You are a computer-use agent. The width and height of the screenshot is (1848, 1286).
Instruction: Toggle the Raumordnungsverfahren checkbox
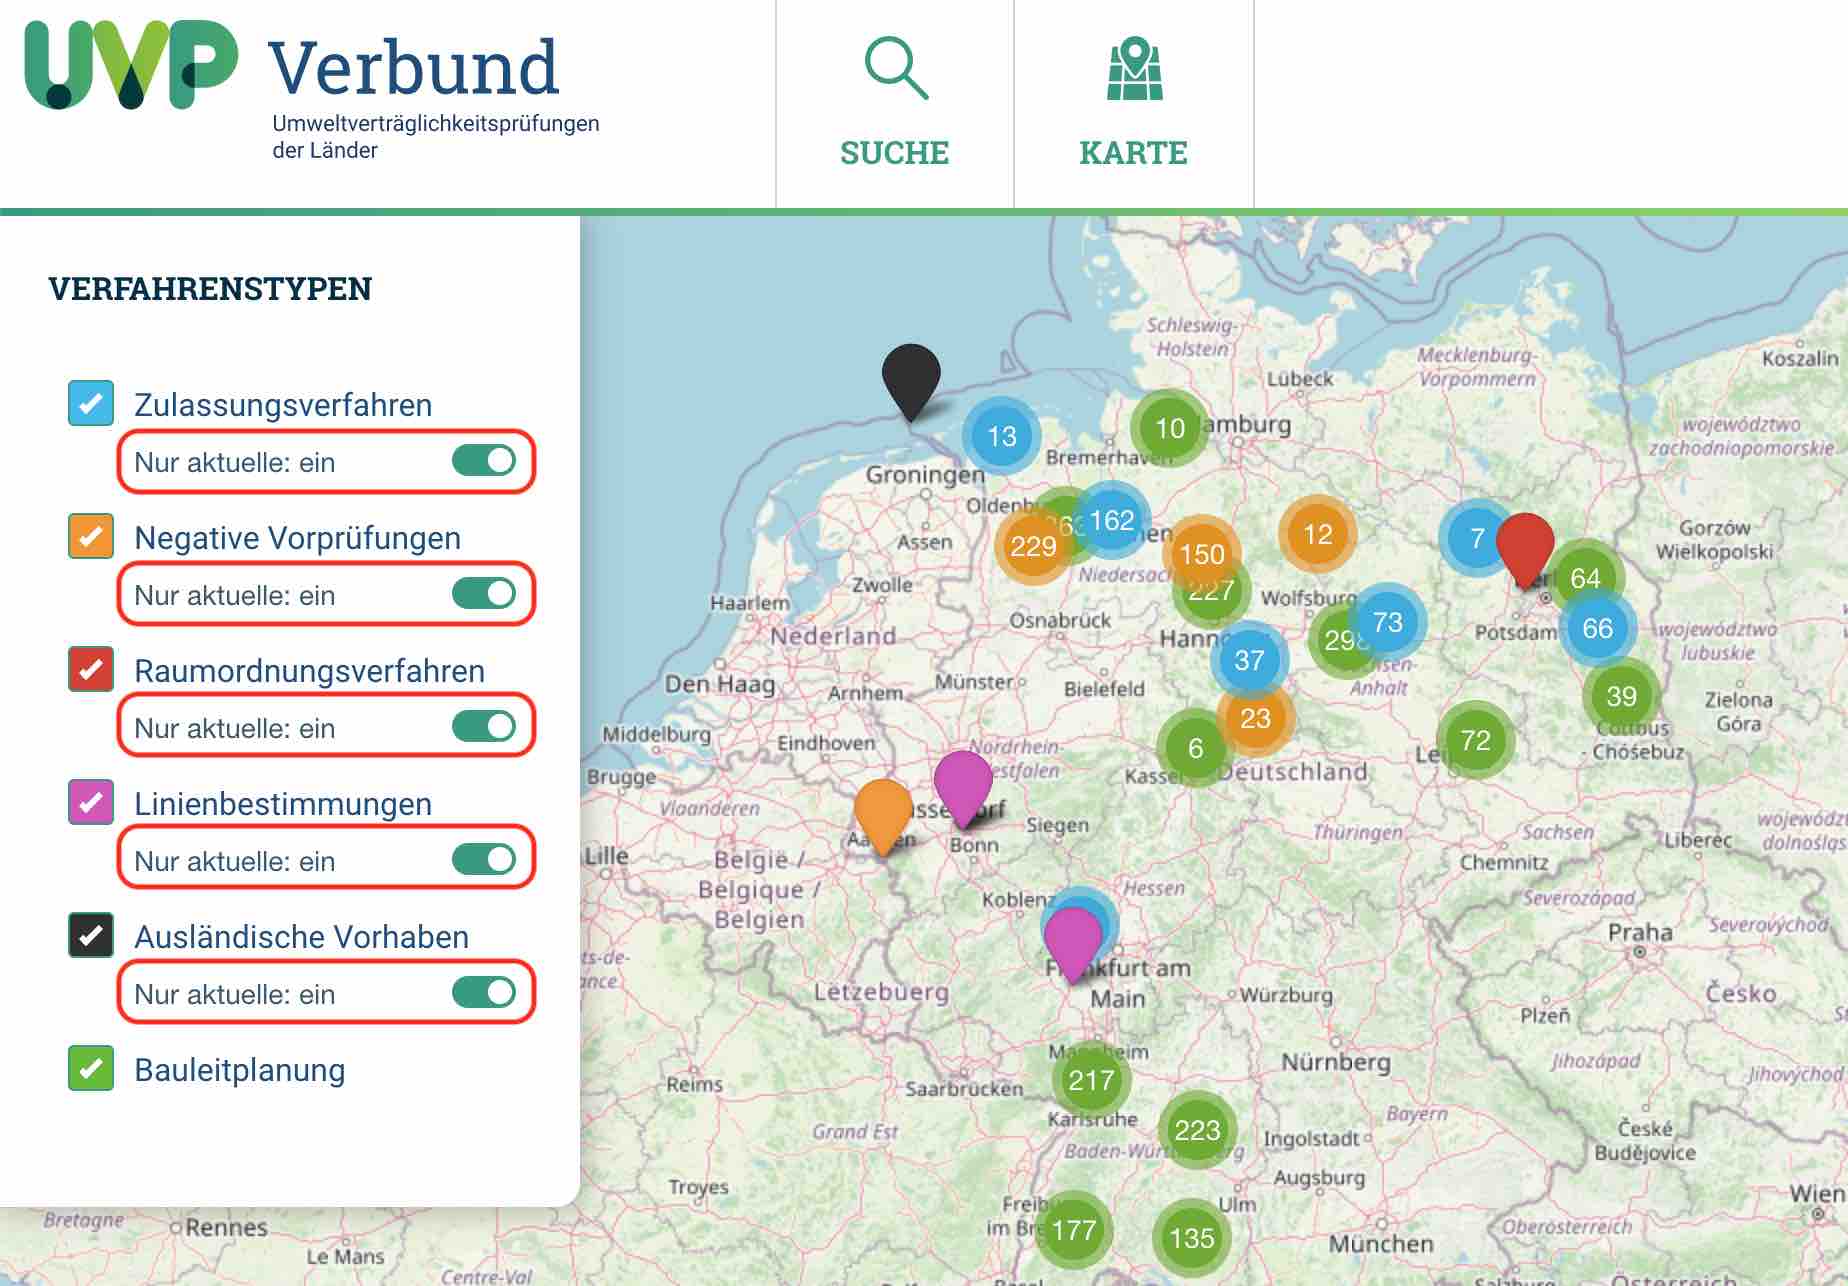pos(91,670)
